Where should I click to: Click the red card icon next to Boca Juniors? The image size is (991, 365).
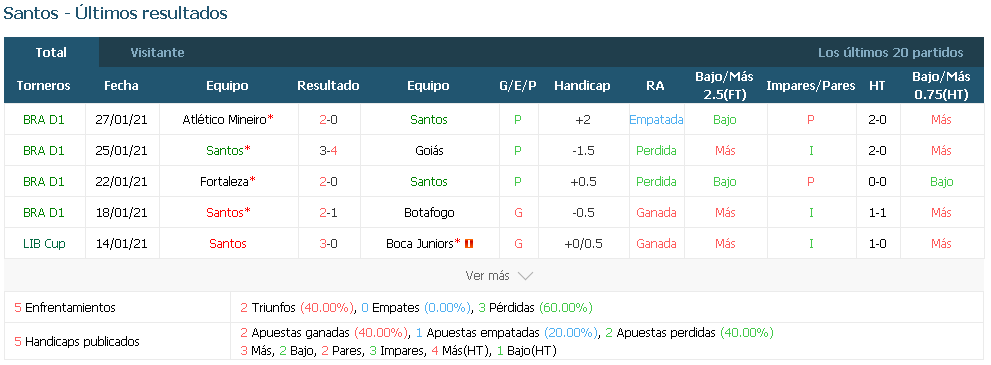pyautogui.click(x=469, y=243)
